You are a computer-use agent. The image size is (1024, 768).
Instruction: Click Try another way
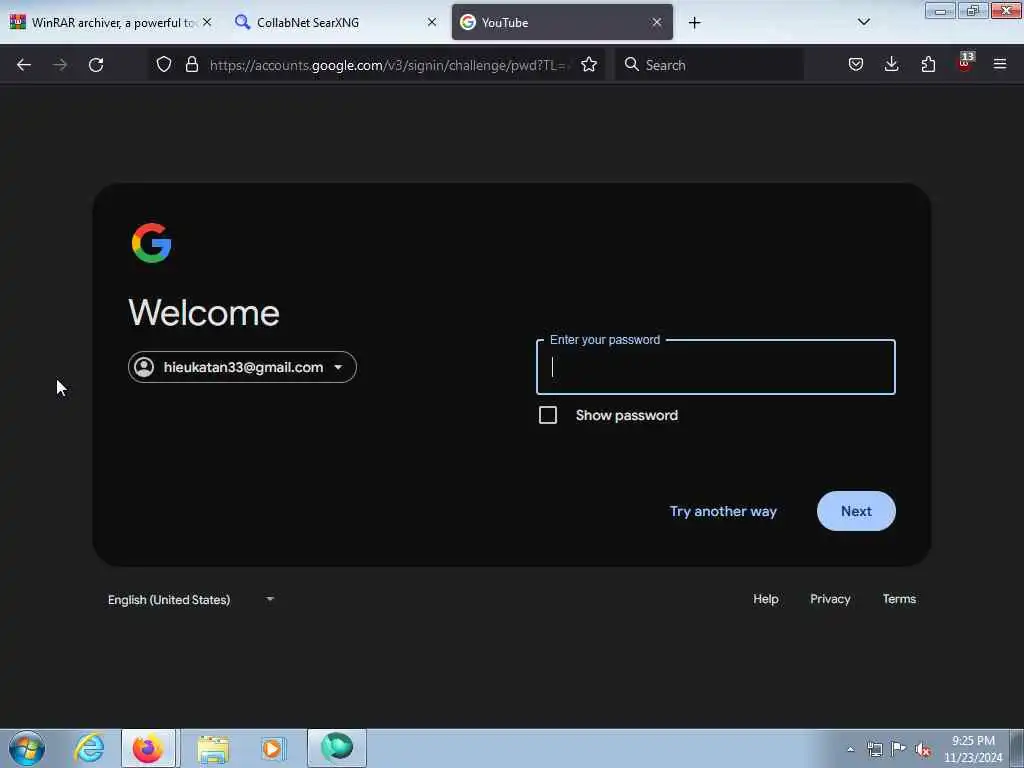tap(723, 511)
